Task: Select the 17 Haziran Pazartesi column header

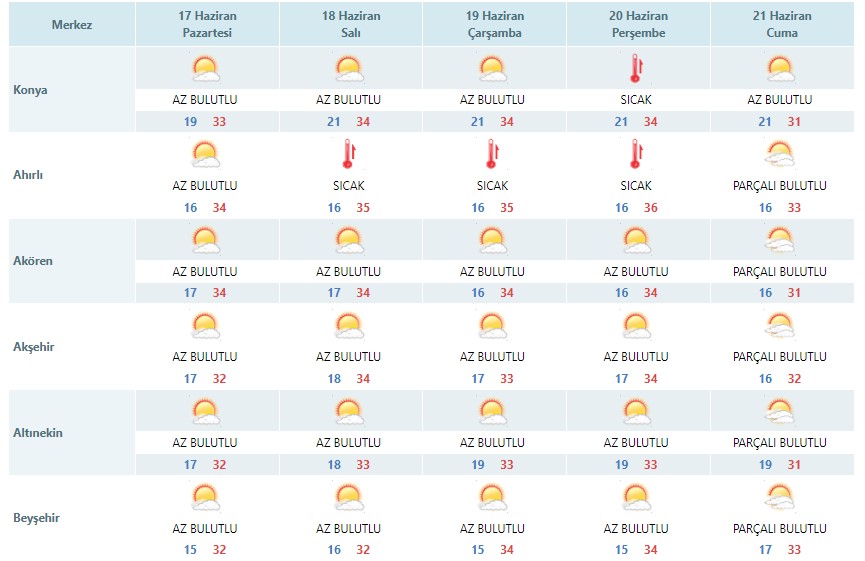Action: click(207, 24)
